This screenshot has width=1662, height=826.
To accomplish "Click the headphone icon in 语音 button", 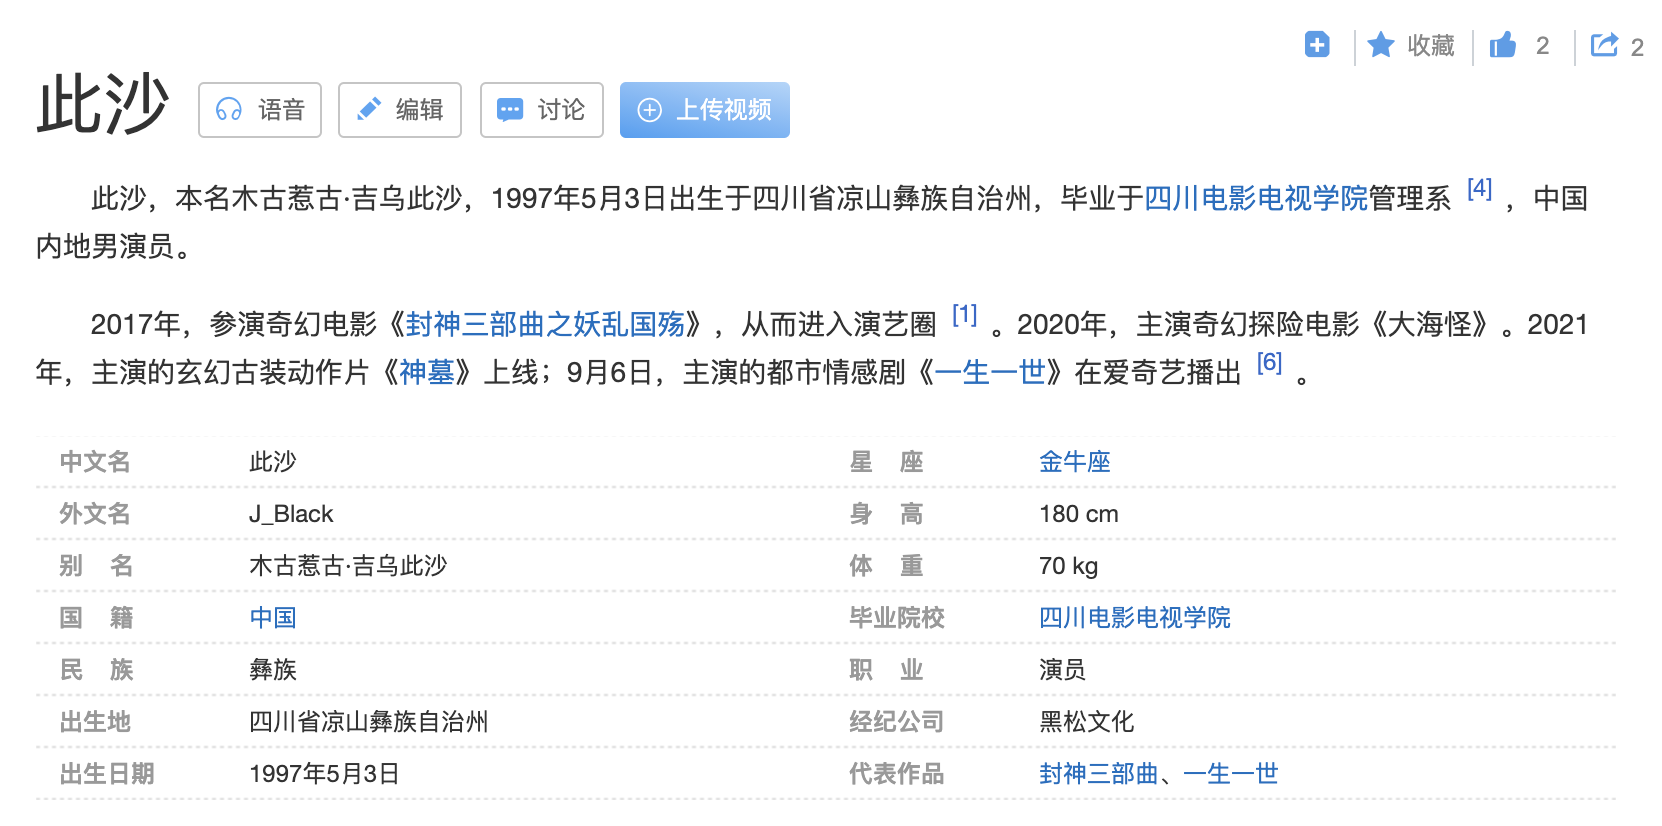I will point(229,110).
